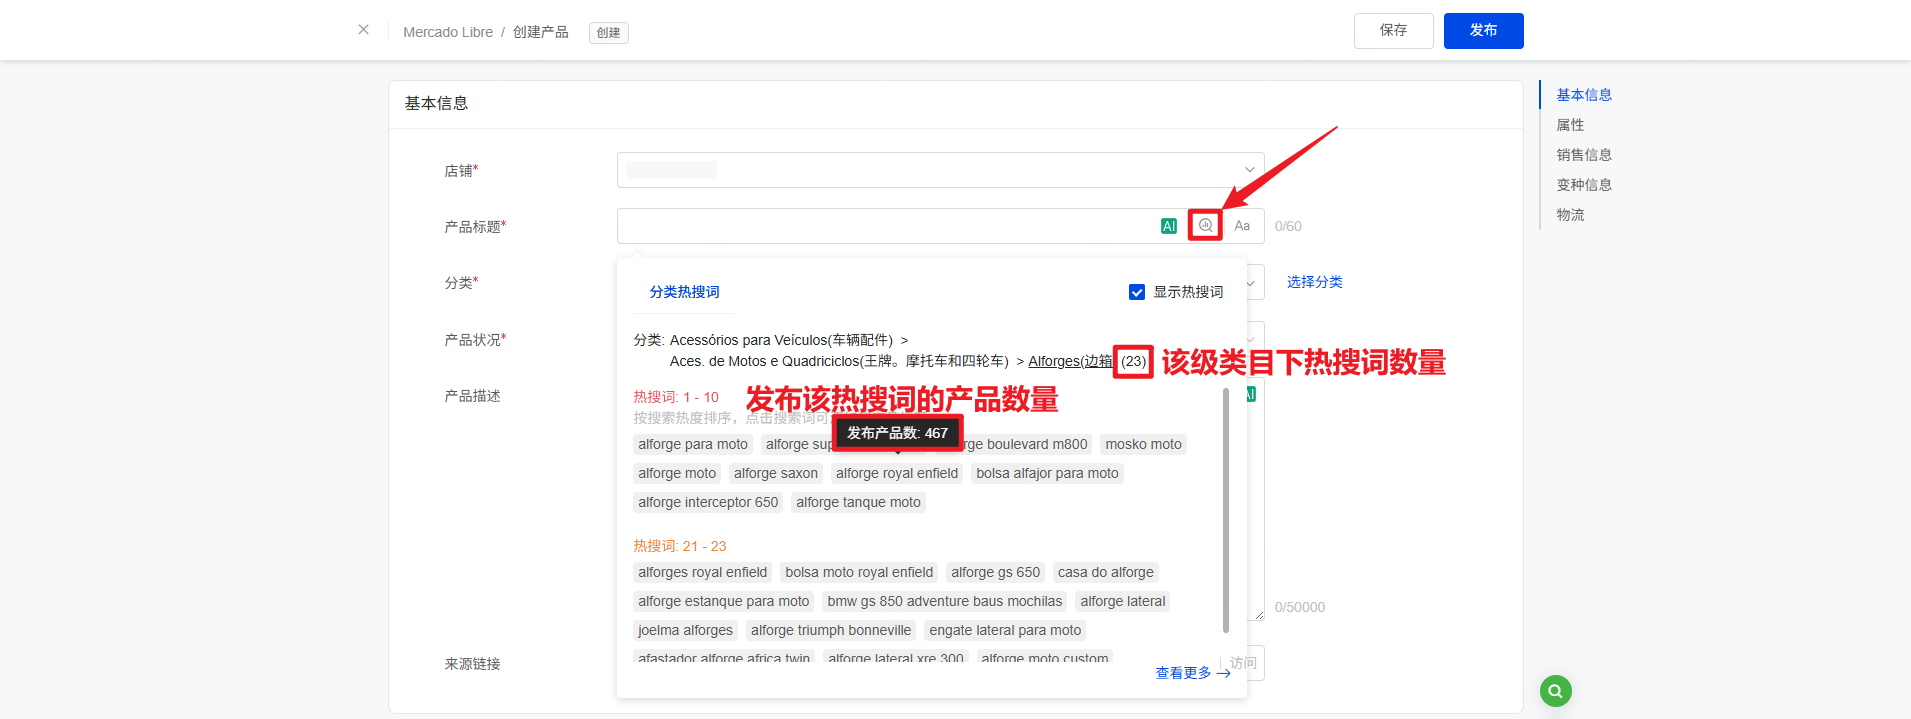Pick the 'mosko moto' keyword tag

[1143, 445]
